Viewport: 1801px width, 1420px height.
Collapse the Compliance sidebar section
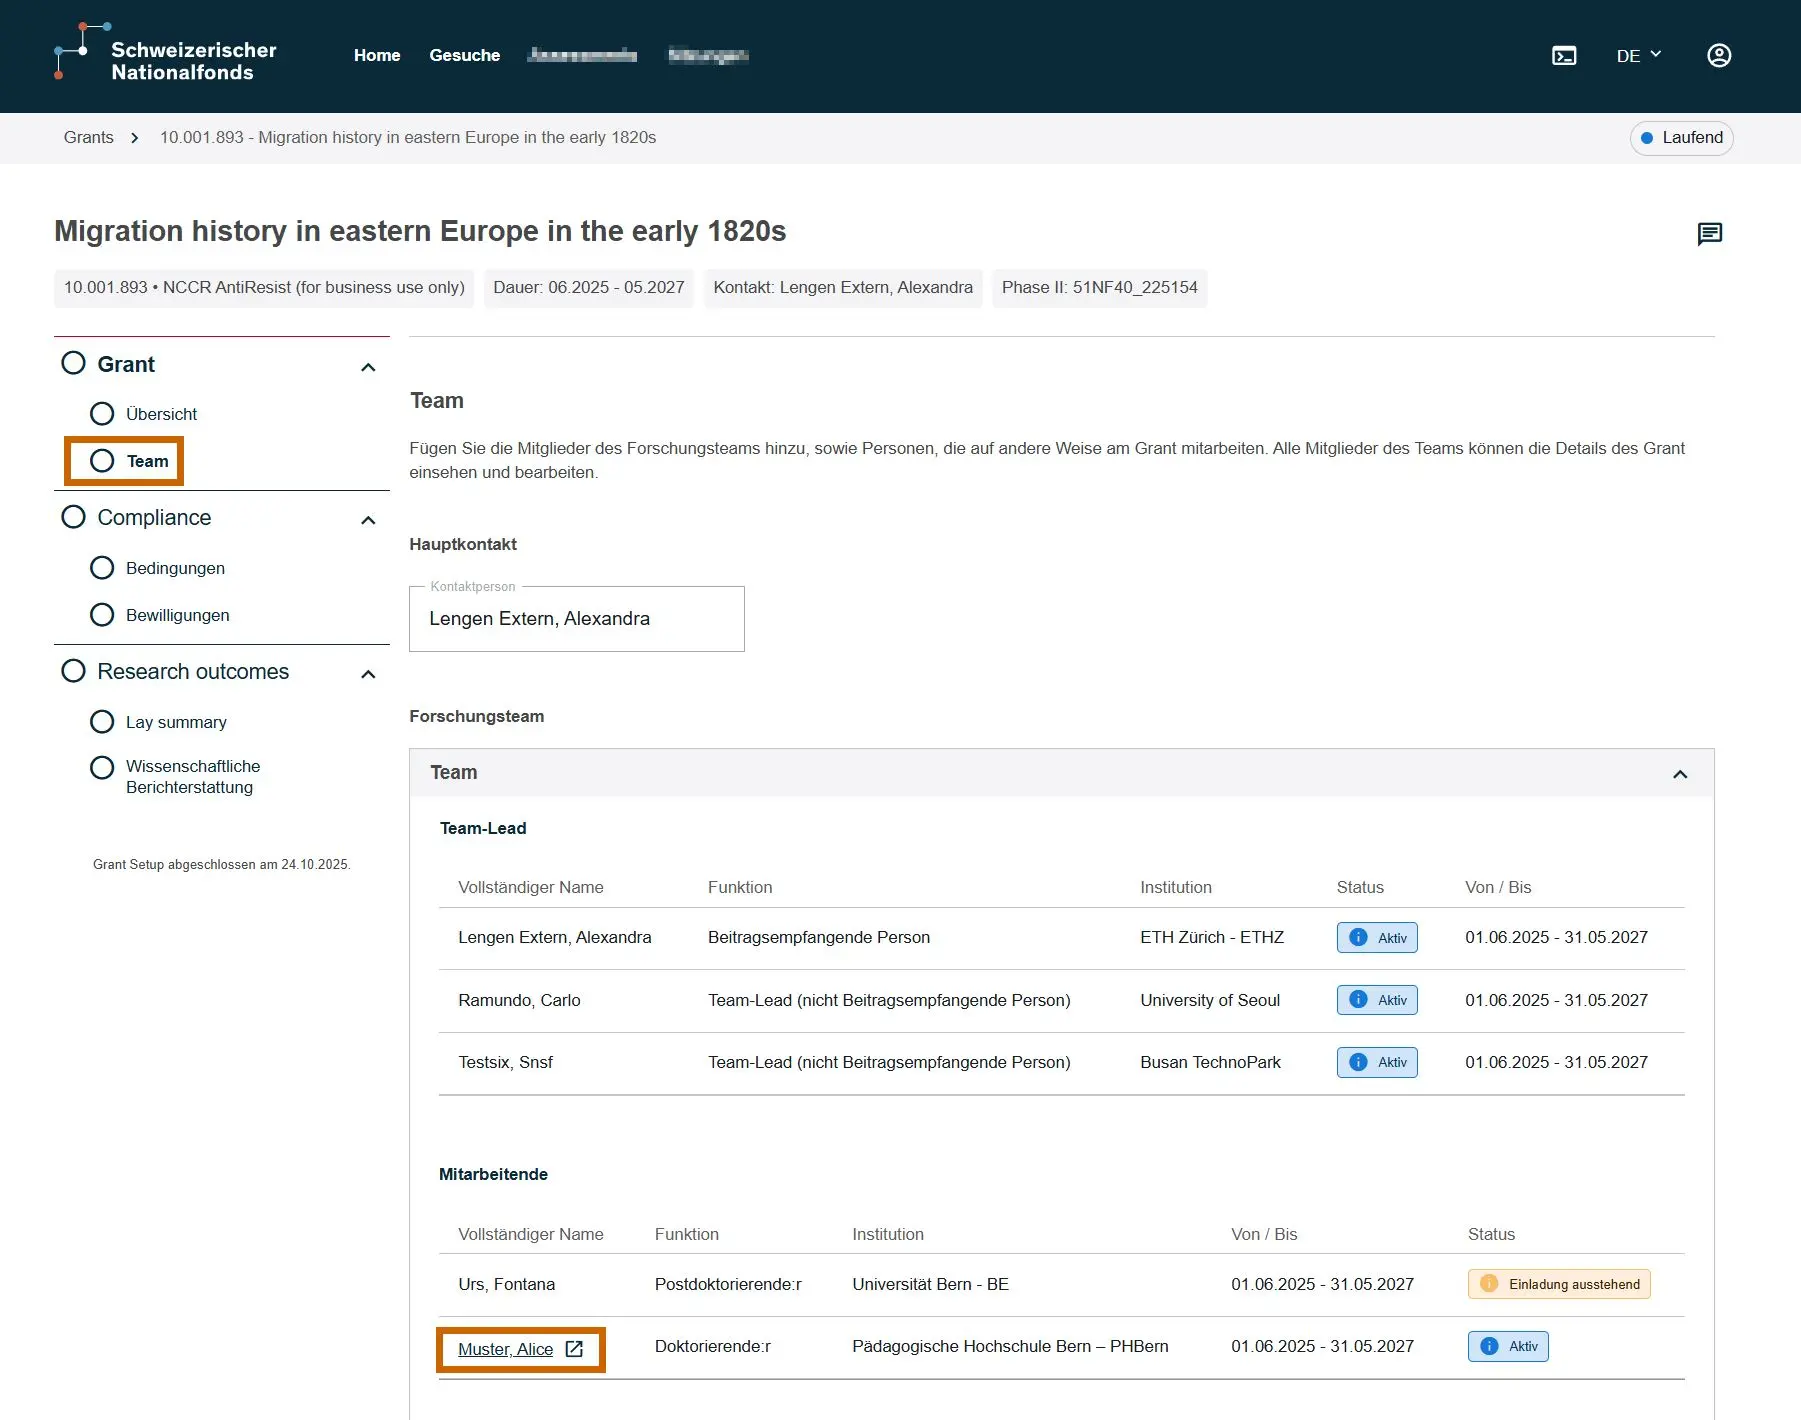(x=368, y=520)
